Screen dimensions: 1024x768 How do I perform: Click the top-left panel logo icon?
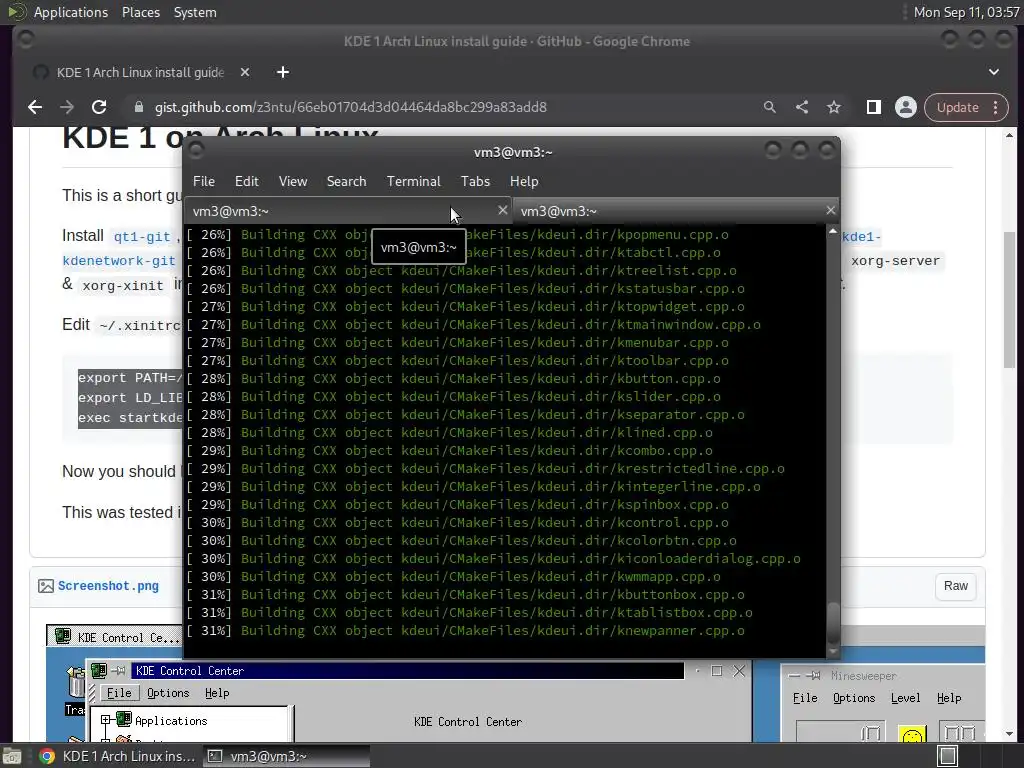[x=14, y=12]
